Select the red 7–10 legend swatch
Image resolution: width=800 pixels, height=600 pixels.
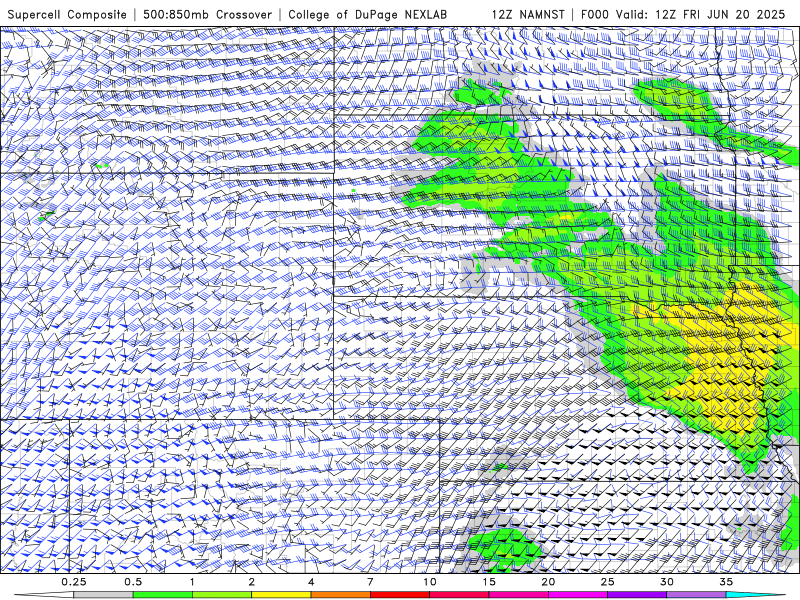coord(400,595)
